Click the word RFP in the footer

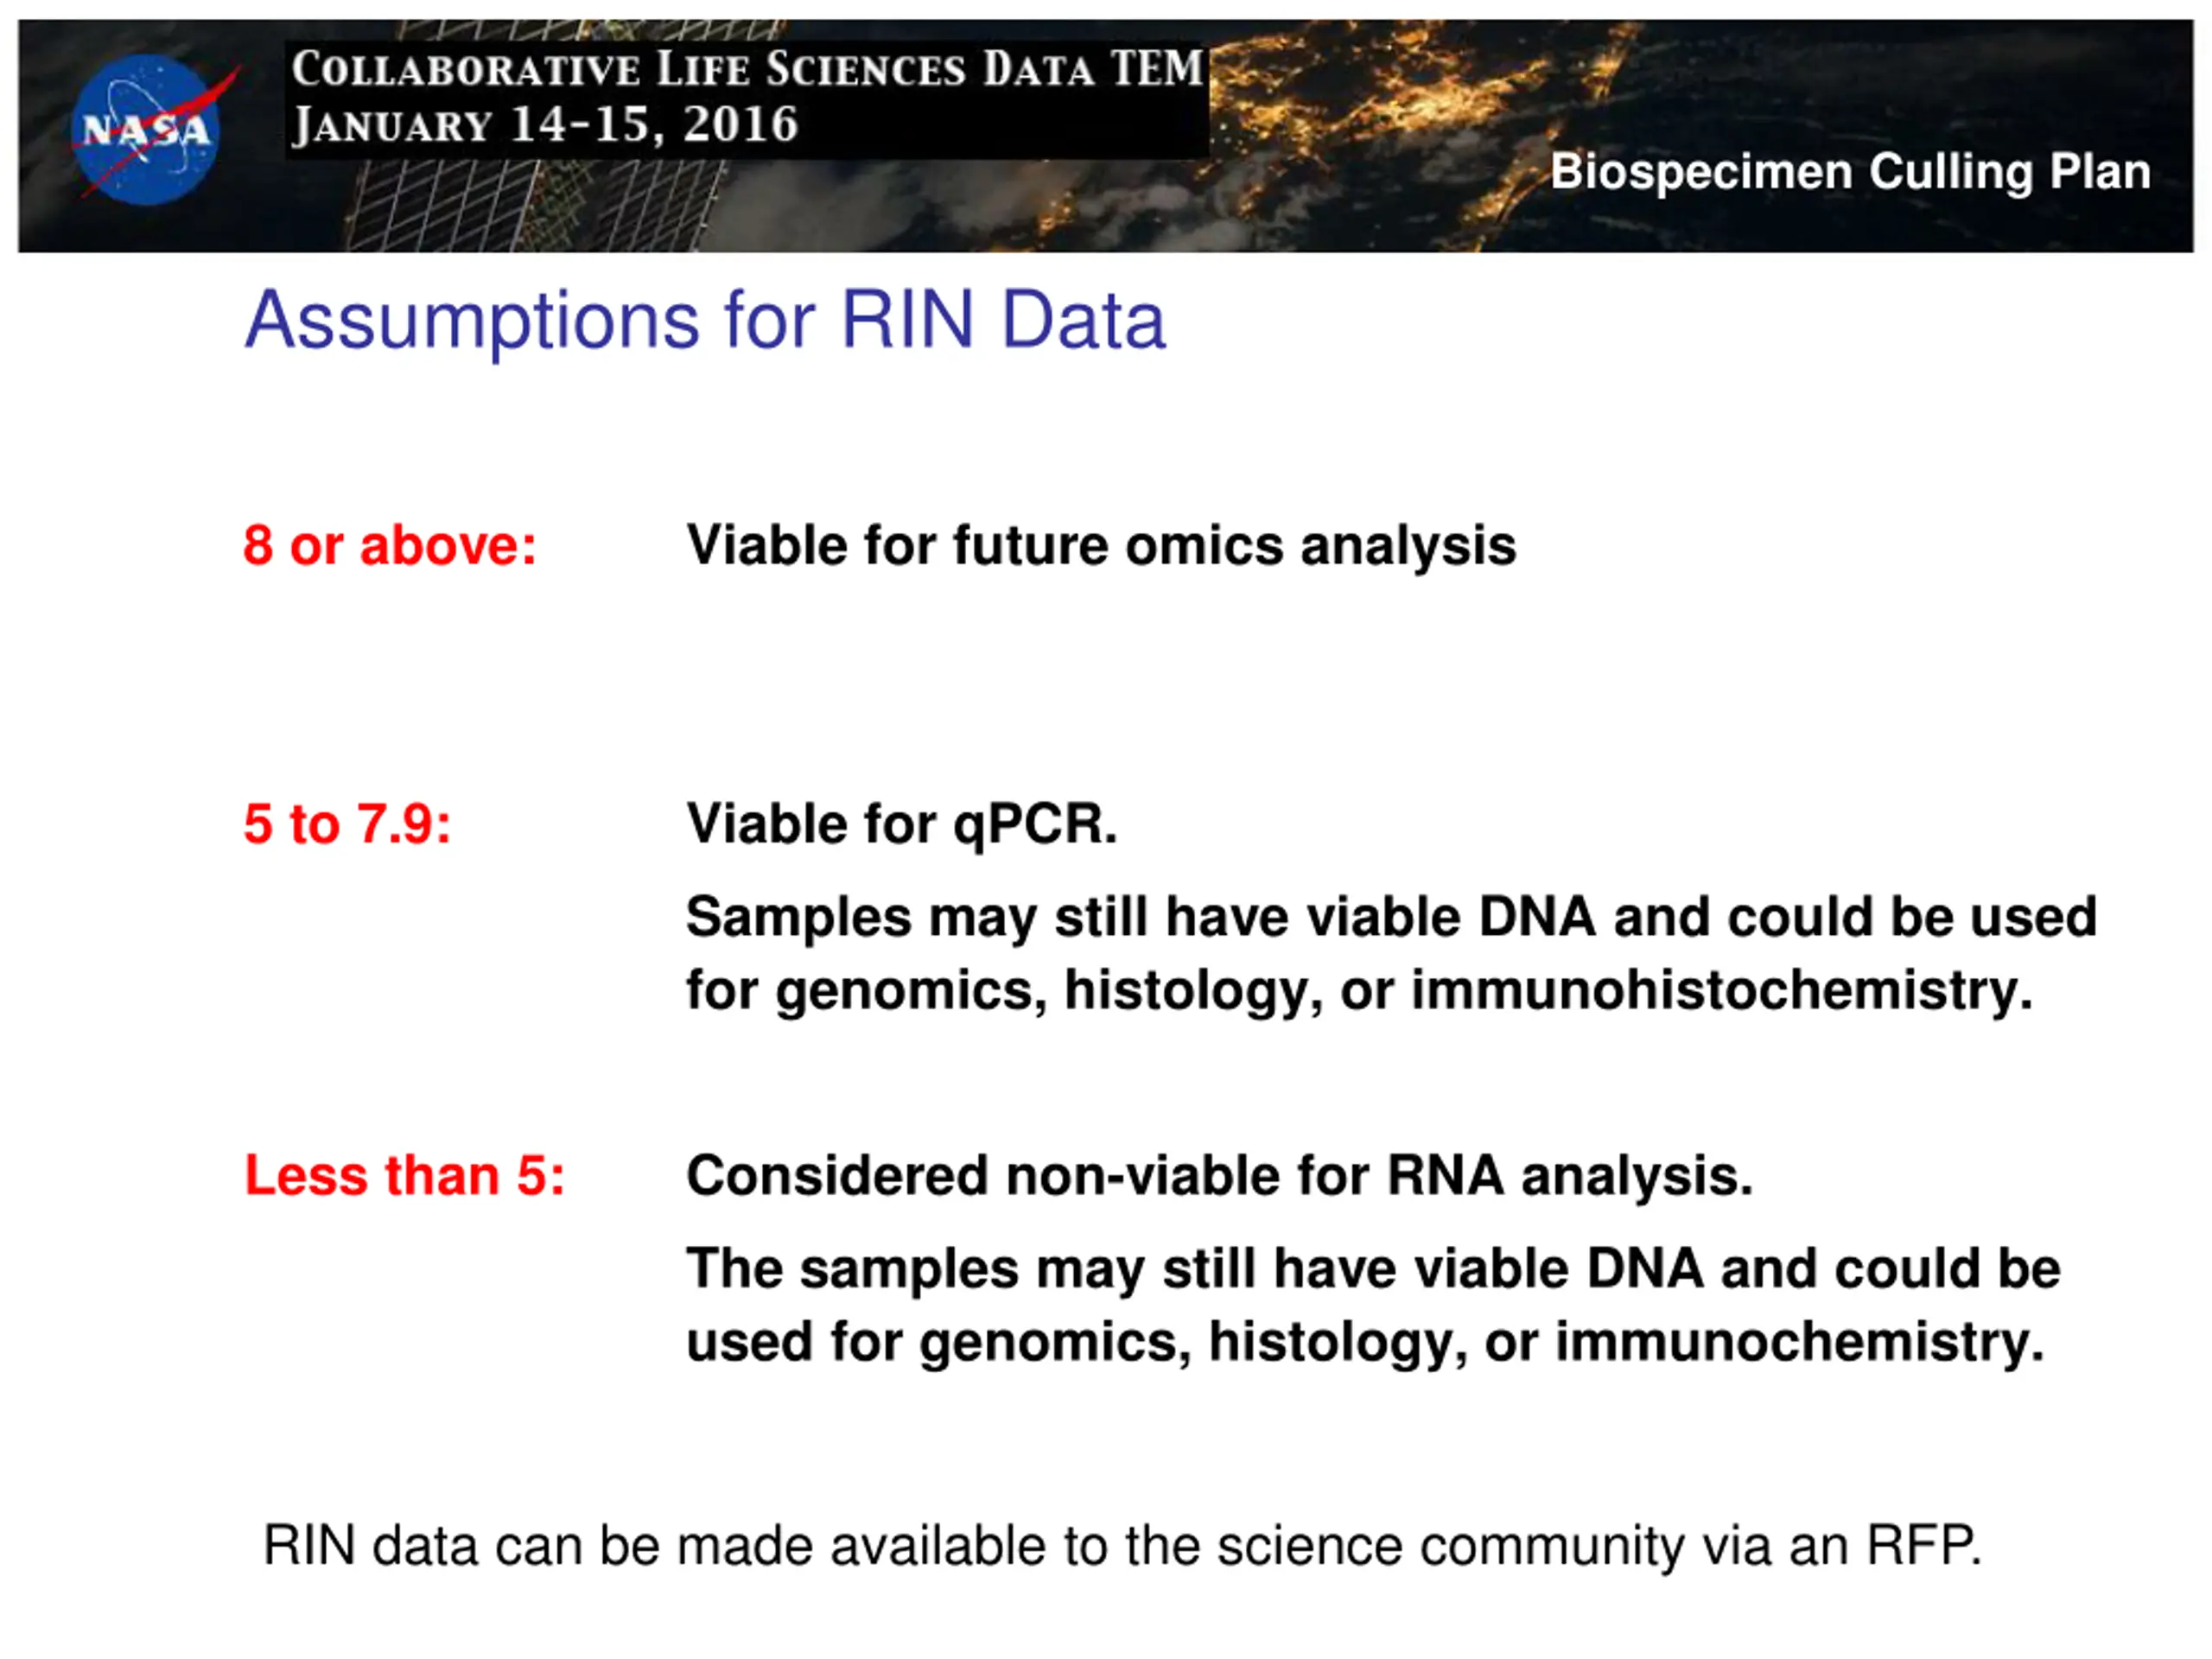coord(1924,1545)
